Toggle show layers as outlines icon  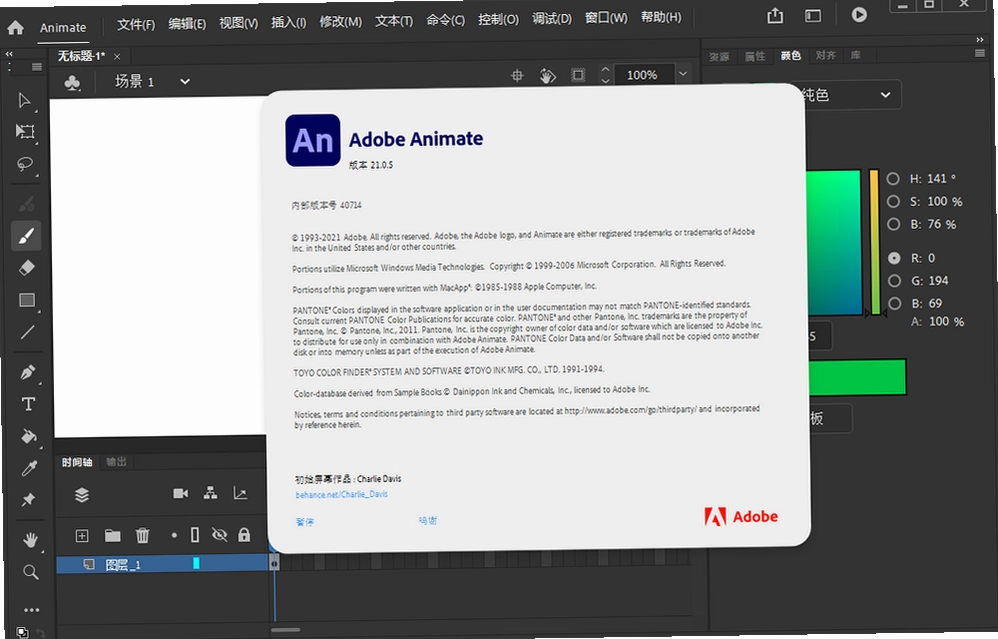coord(195,535)
